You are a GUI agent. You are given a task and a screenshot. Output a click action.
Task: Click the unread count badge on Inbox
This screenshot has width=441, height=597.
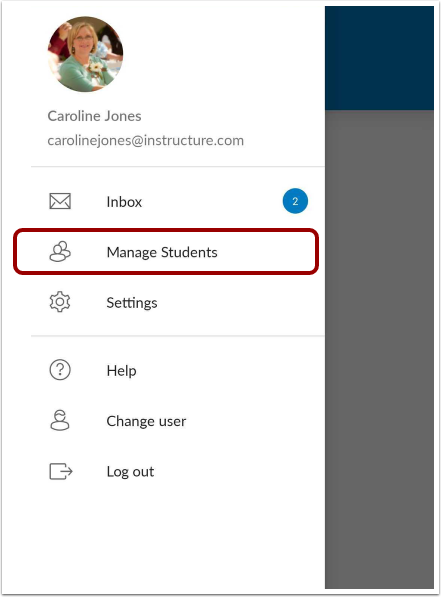point(295,201)
